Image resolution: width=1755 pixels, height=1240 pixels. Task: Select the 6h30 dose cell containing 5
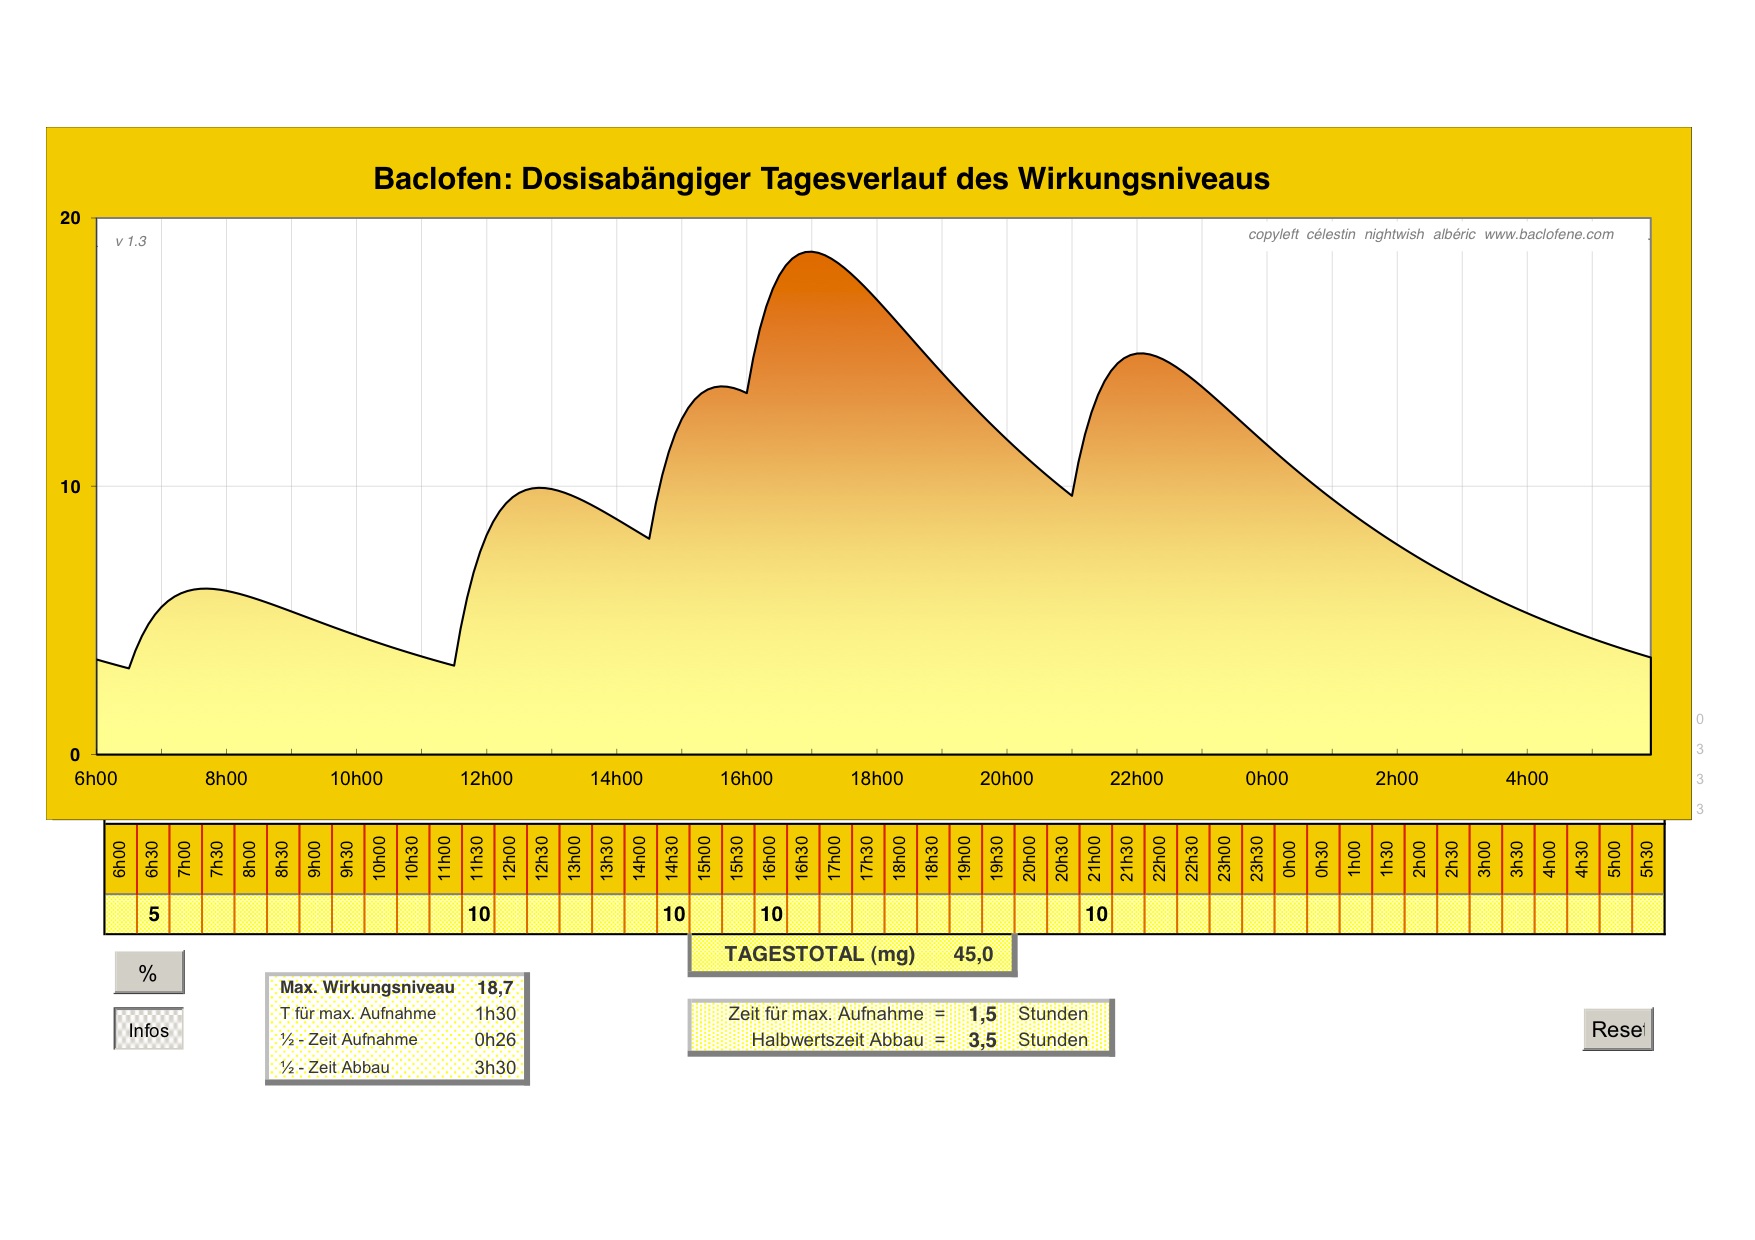[x=153, y=914]
